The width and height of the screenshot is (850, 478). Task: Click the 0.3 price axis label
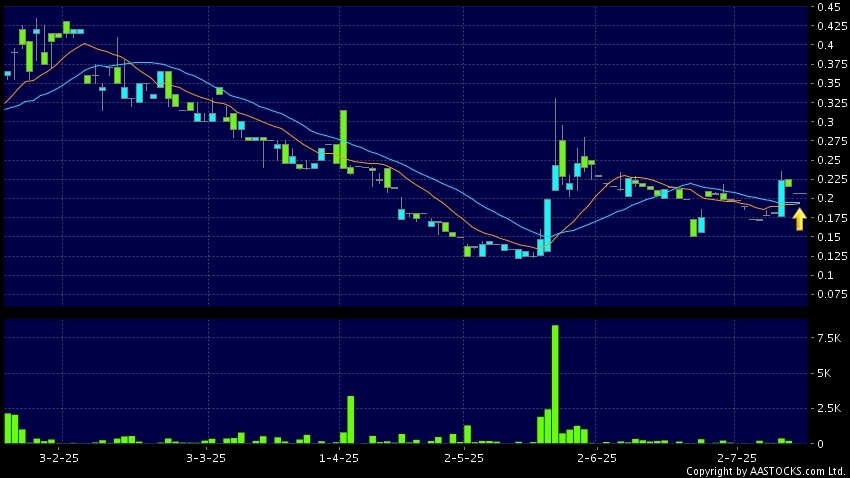[x=825, y=122]
